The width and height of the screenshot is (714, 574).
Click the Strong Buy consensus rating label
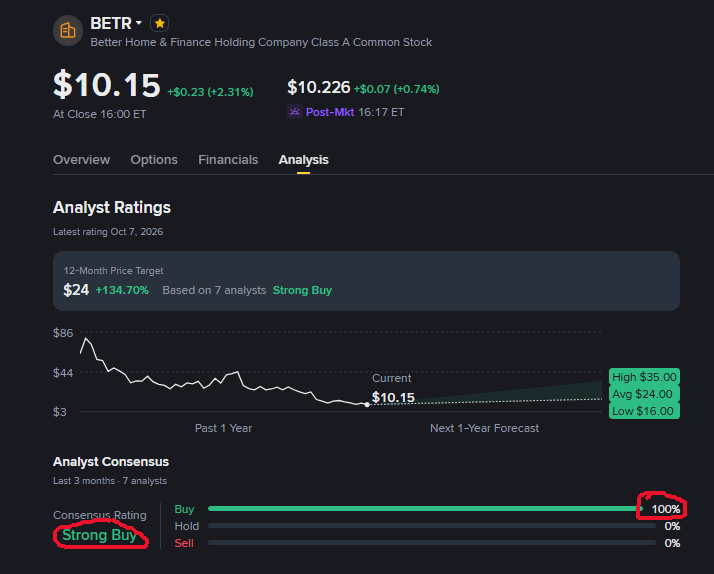pos(99,535)
